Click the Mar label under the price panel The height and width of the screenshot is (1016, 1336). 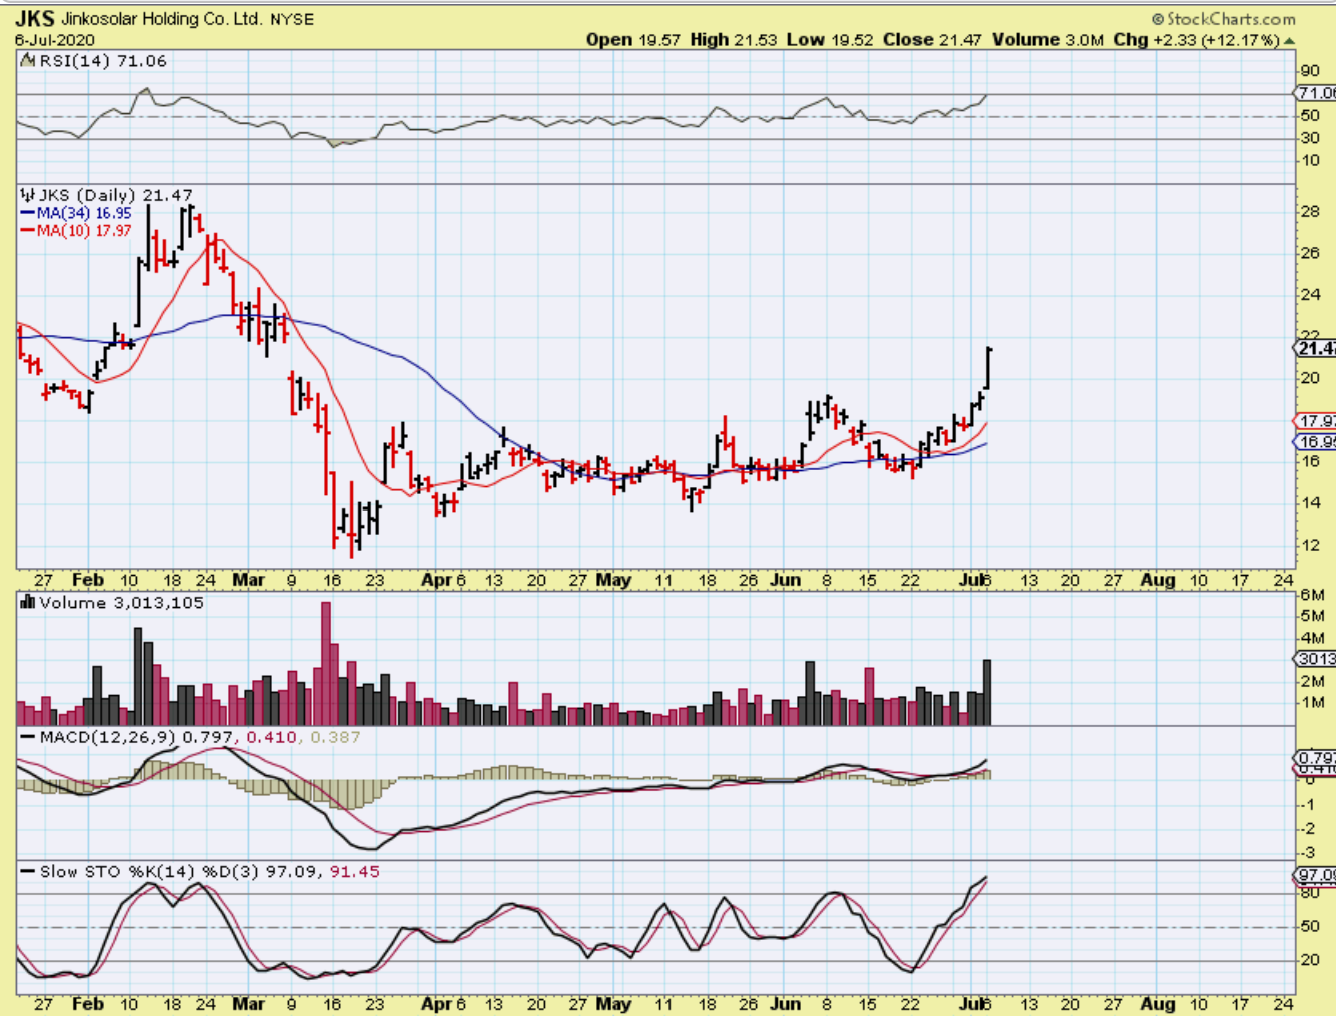point(248,580)
